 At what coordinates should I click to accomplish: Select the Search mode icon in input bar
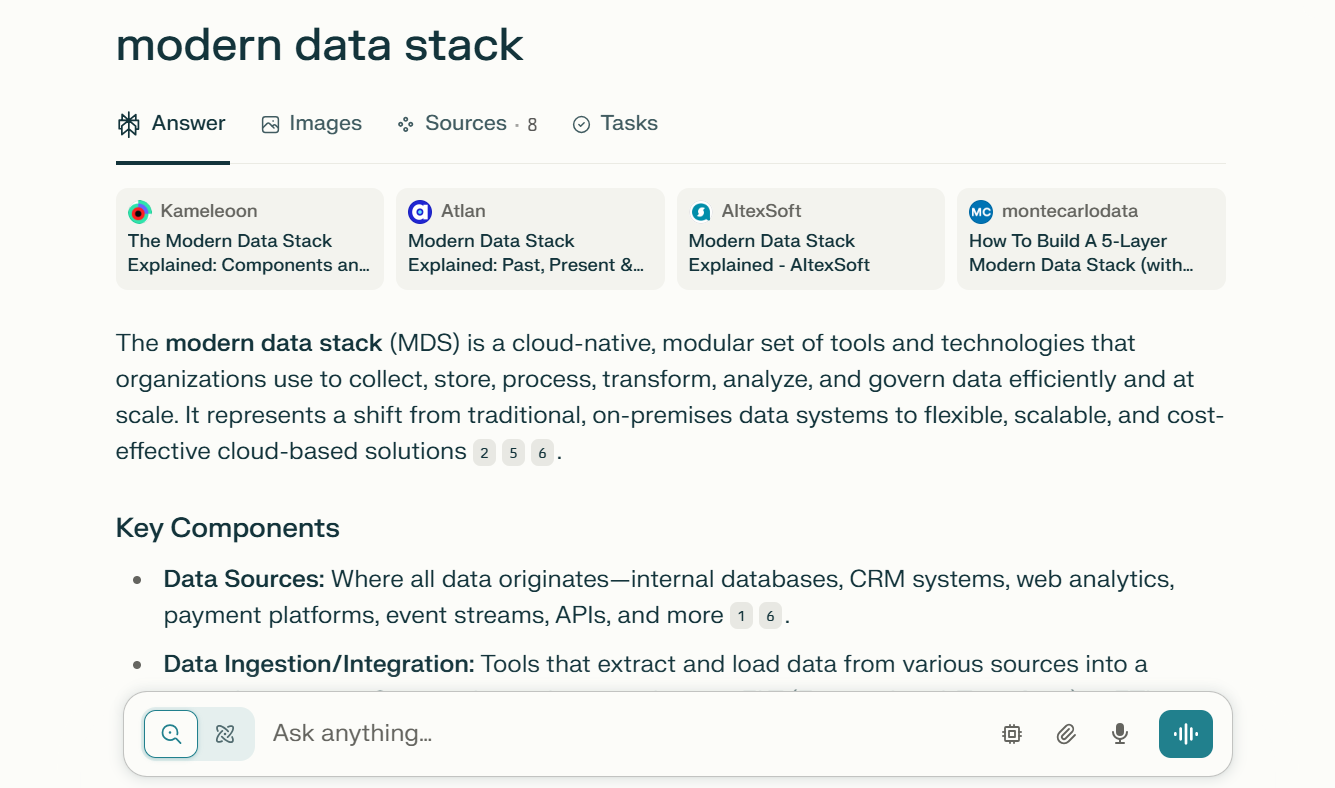coord(171,734)
